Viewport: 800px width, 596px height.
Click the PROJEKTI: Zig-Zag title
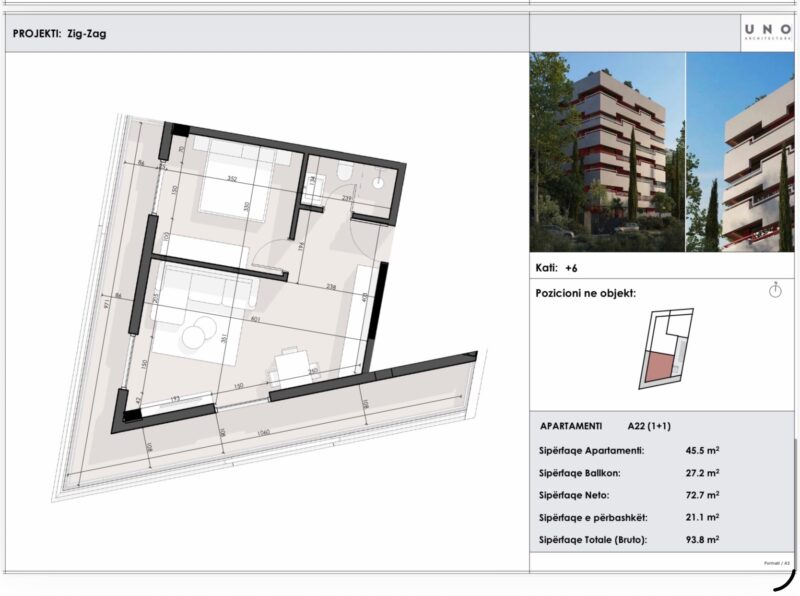coord(59,34)
